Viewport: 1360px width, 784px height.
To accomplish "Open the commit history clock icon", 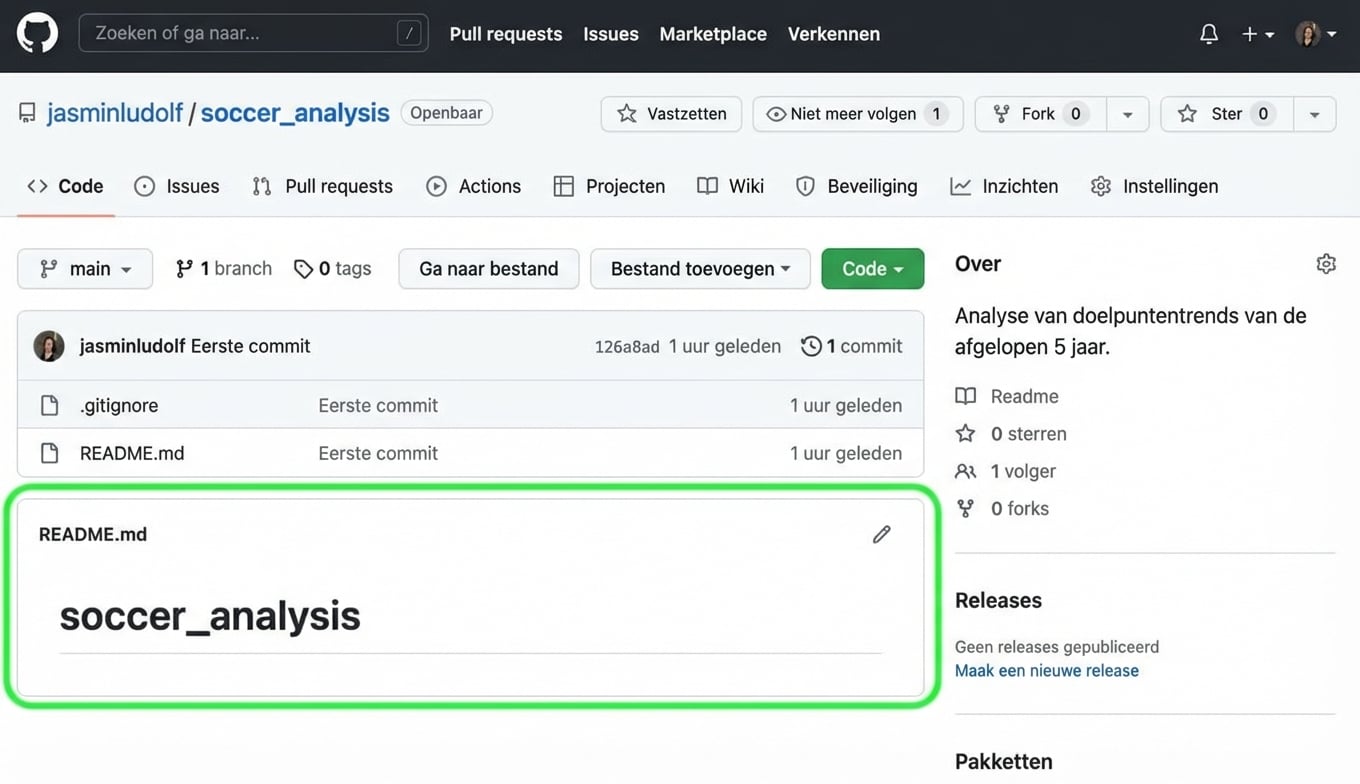I will (x=811, y=346).
